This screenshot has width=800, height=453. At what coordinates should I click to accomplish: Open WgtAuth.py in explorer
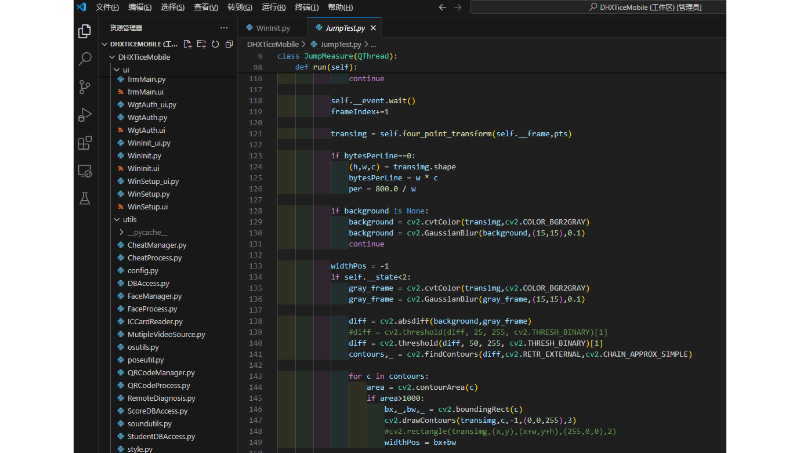(x=147, y=117)
